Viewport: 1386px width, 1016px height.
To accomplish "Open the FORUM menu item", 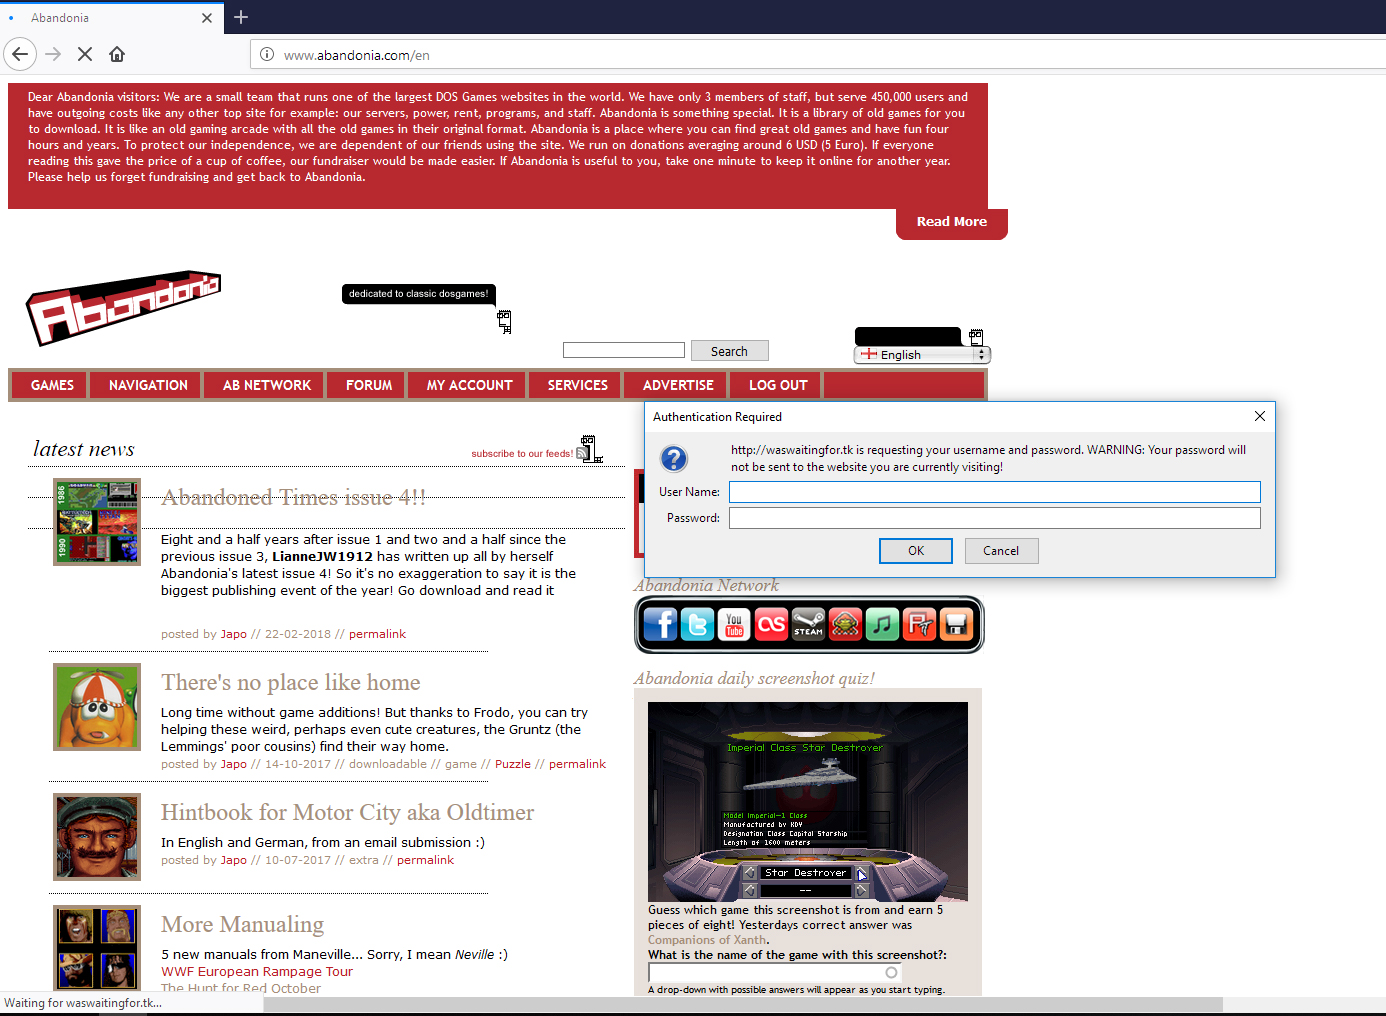I will click(369, 385).
